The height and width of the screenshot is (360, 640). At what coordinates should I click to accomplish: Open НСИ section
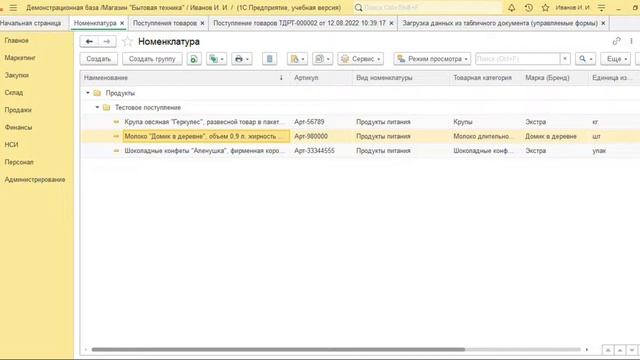pos(11,144)
